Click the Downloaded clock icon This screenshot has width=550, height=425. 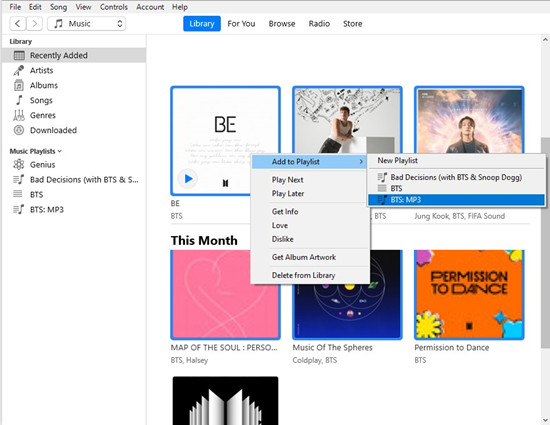[x=19, y=130]
